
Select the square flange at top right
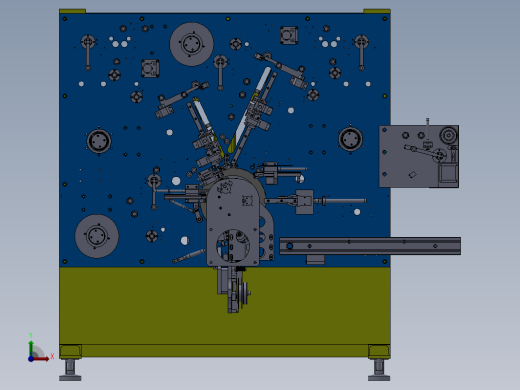(289, 35)
